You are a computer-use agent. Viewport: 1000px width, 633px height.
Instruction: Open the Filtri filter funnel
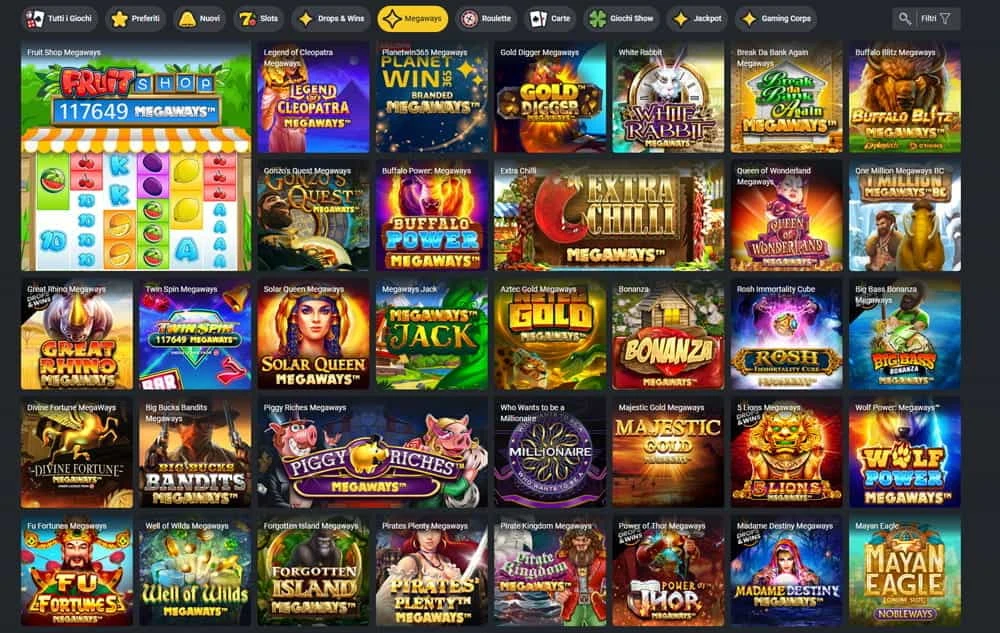pos(938,18)
